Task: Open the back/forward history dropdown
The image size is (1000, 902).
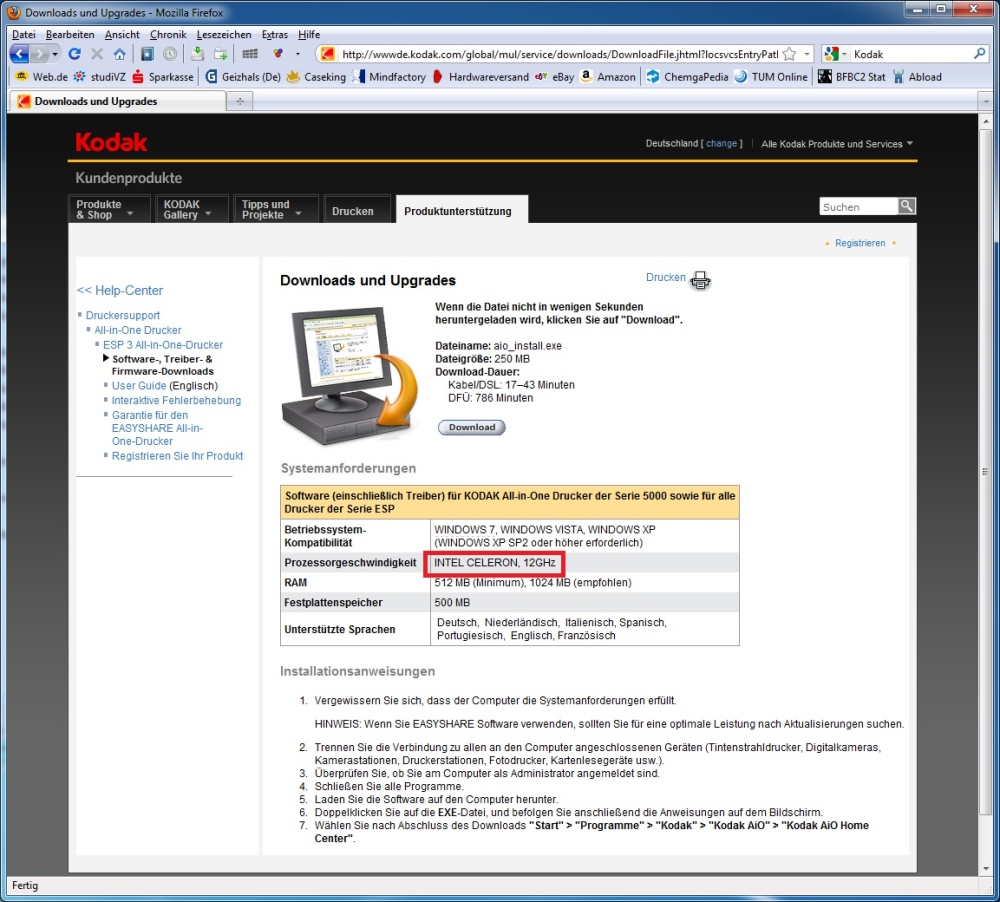Action: (55, 54)
